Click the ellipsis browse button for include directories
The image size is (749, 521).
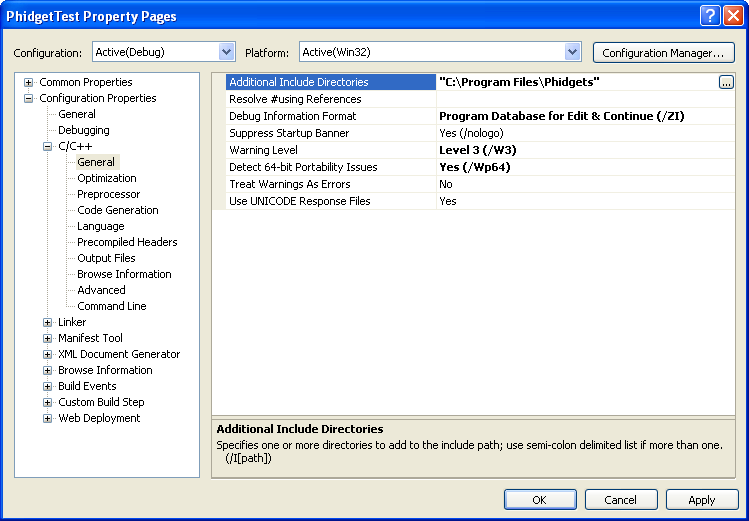tap(726, 82)
